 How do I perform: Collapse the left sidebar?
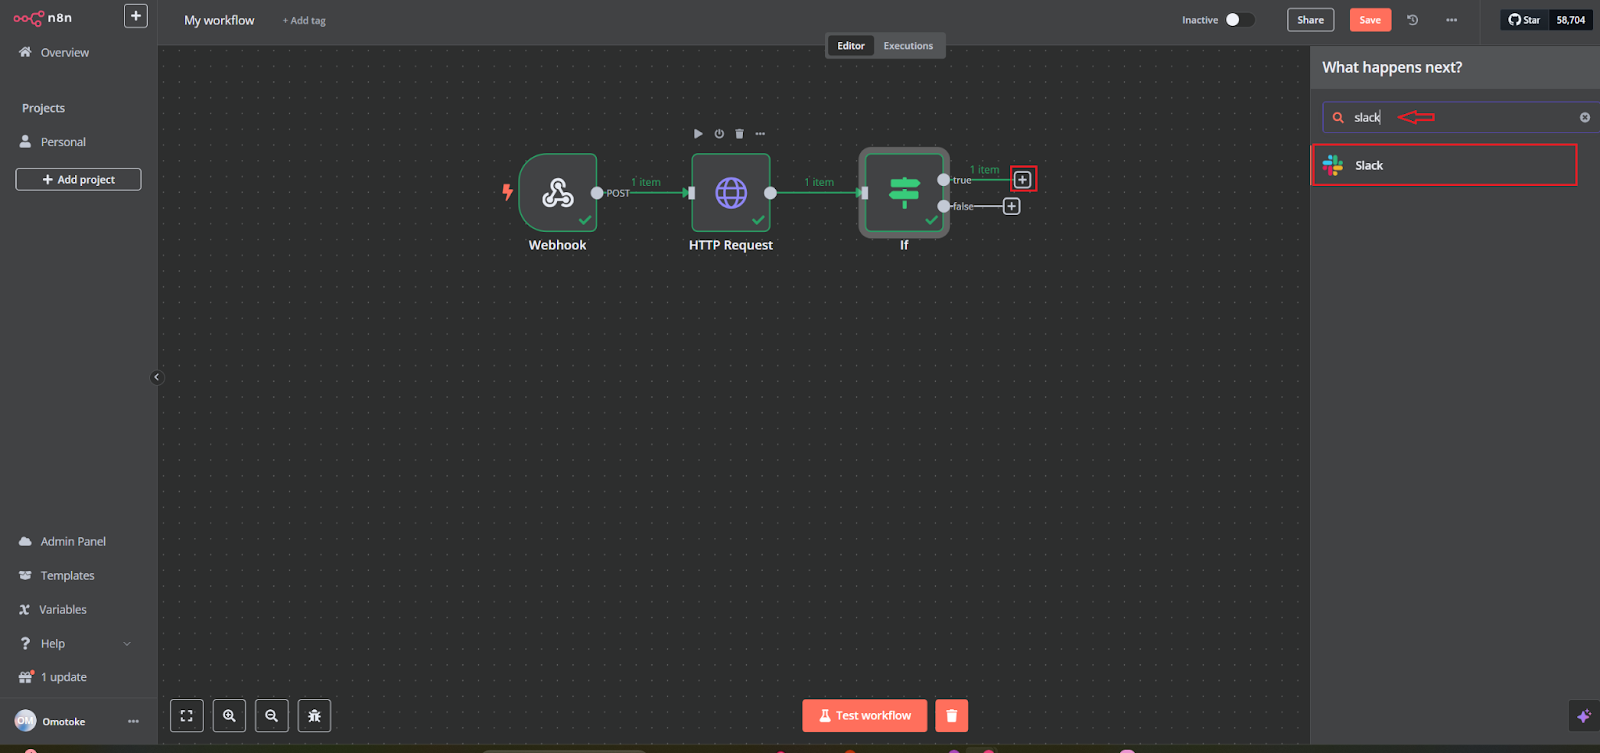pos(156,377)
